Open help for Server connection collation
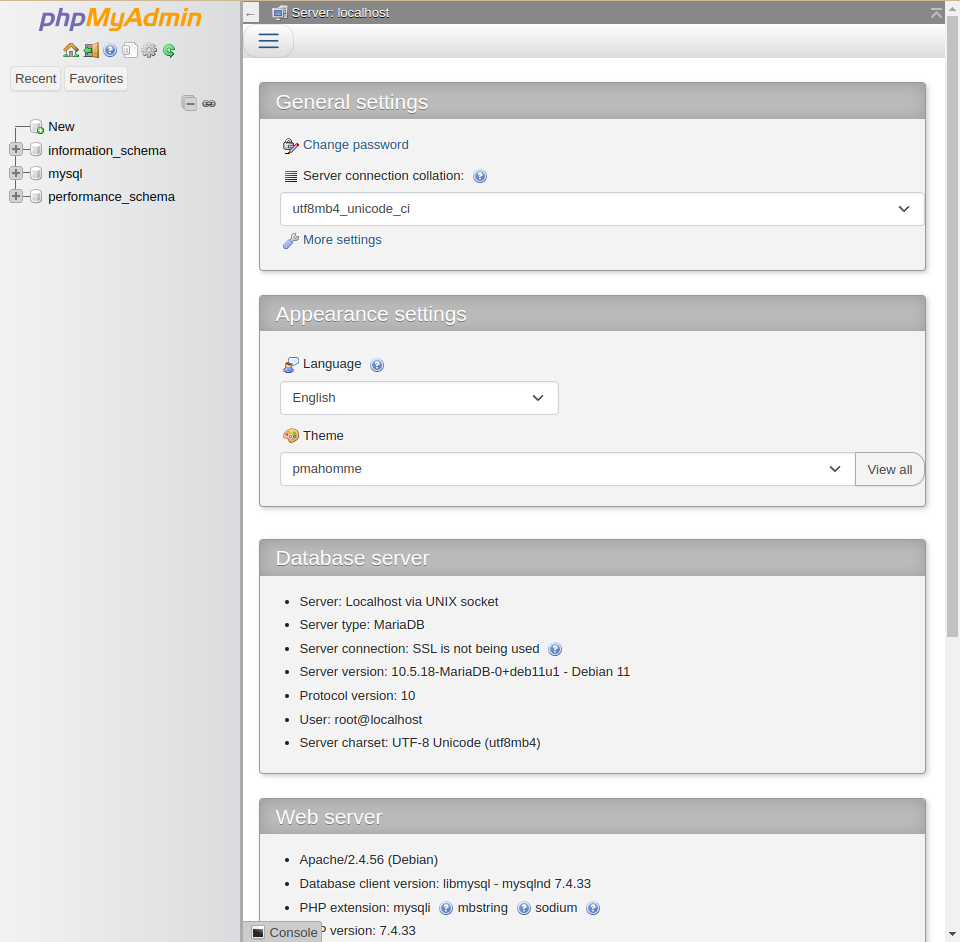This screenshot has height=942, width=960. tap(480, 176)
